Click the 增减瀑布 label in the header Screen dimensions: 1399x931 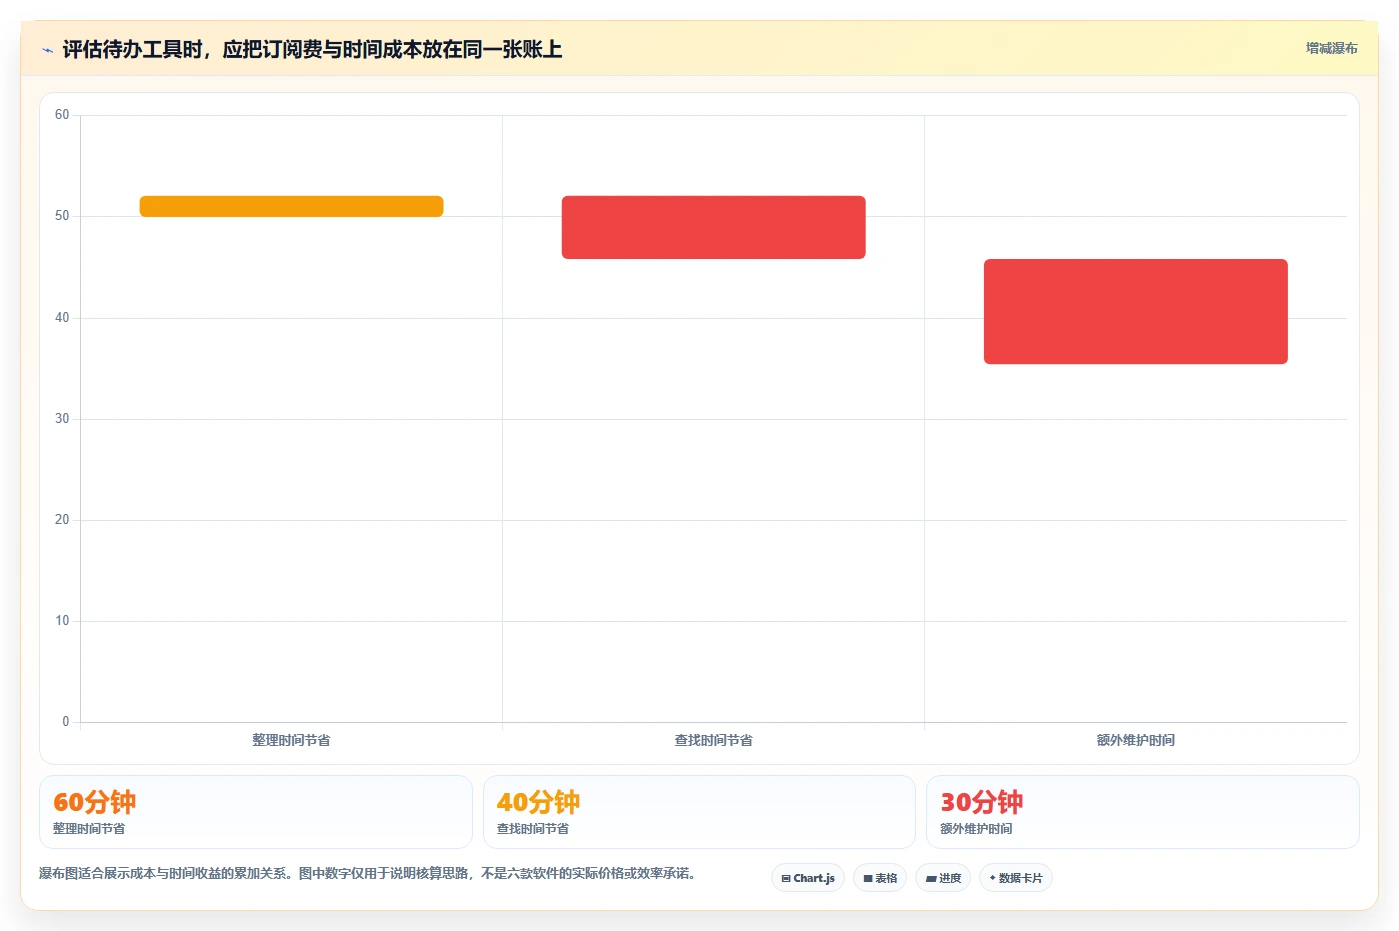click(1331, 48)
